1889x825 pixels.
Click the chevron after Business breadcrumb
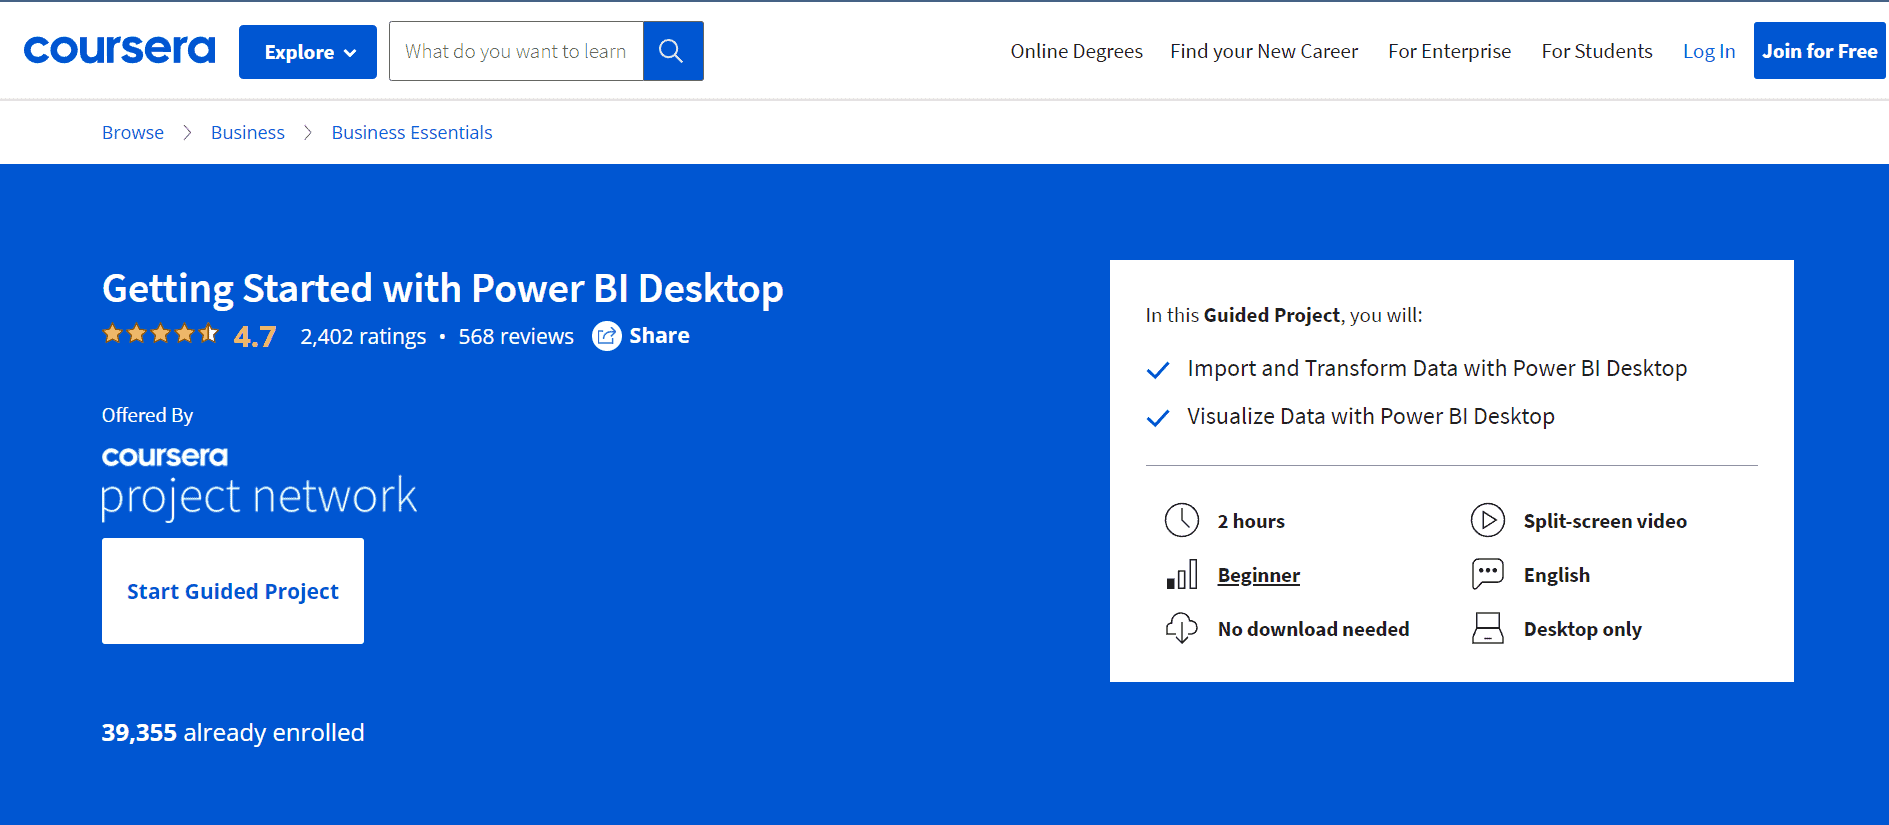pyautogui.click(x=308, y=133)
